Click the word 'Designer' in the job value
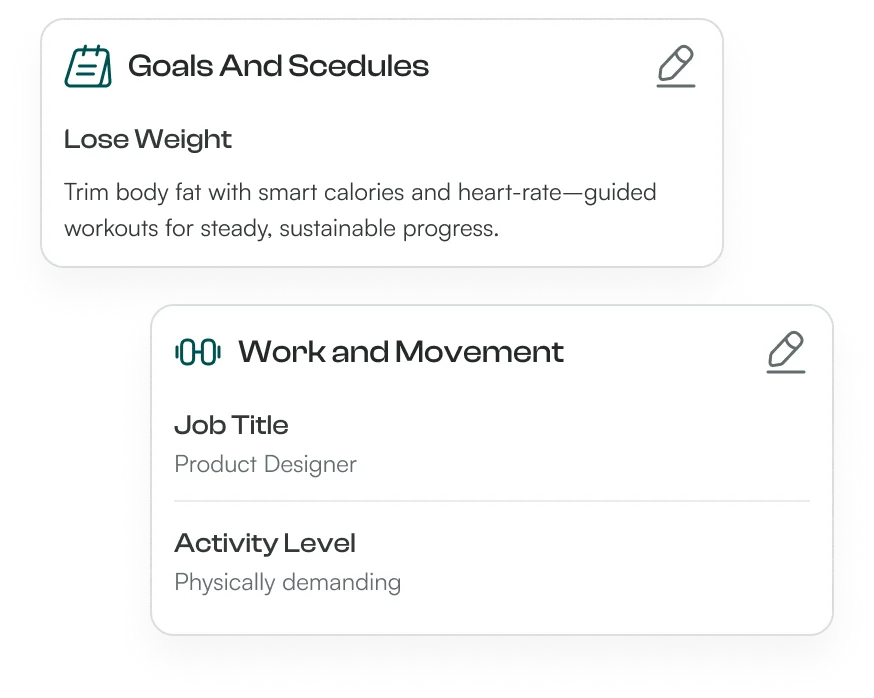874x698 pixels. coord(312,464)
